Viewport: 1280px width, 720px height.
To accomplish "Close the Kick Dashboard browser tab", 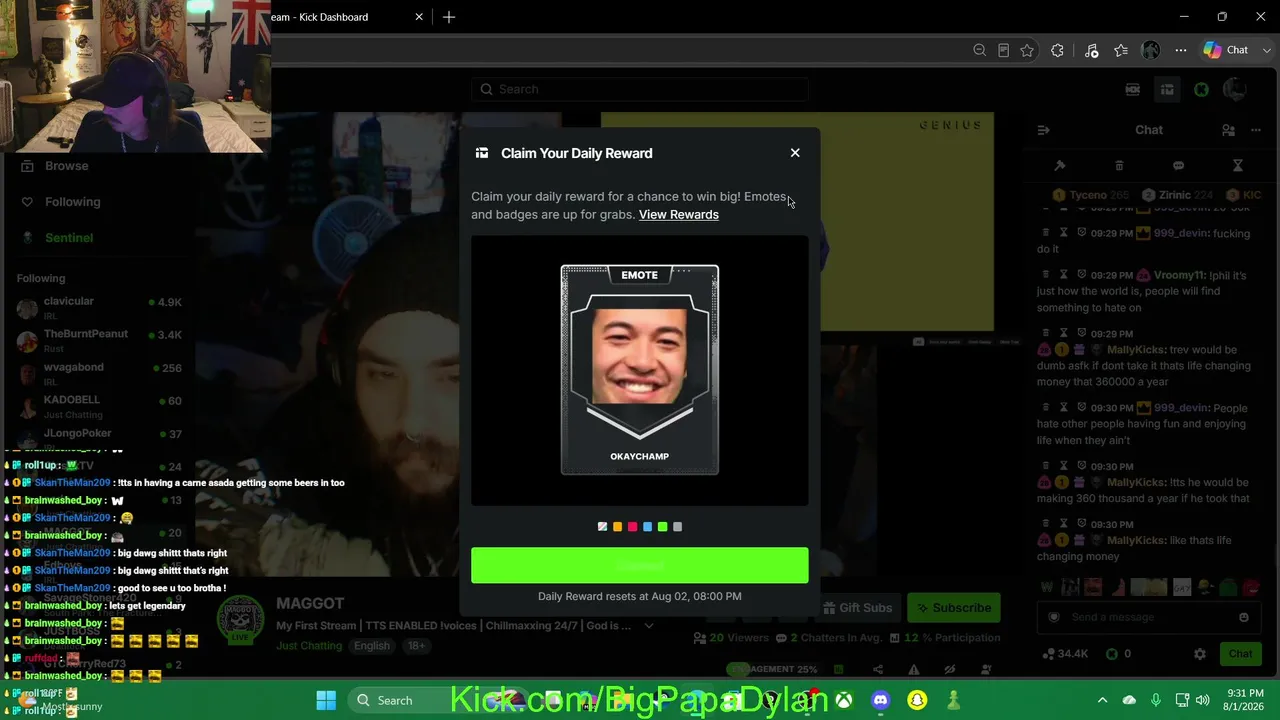I will coord(419,17).
